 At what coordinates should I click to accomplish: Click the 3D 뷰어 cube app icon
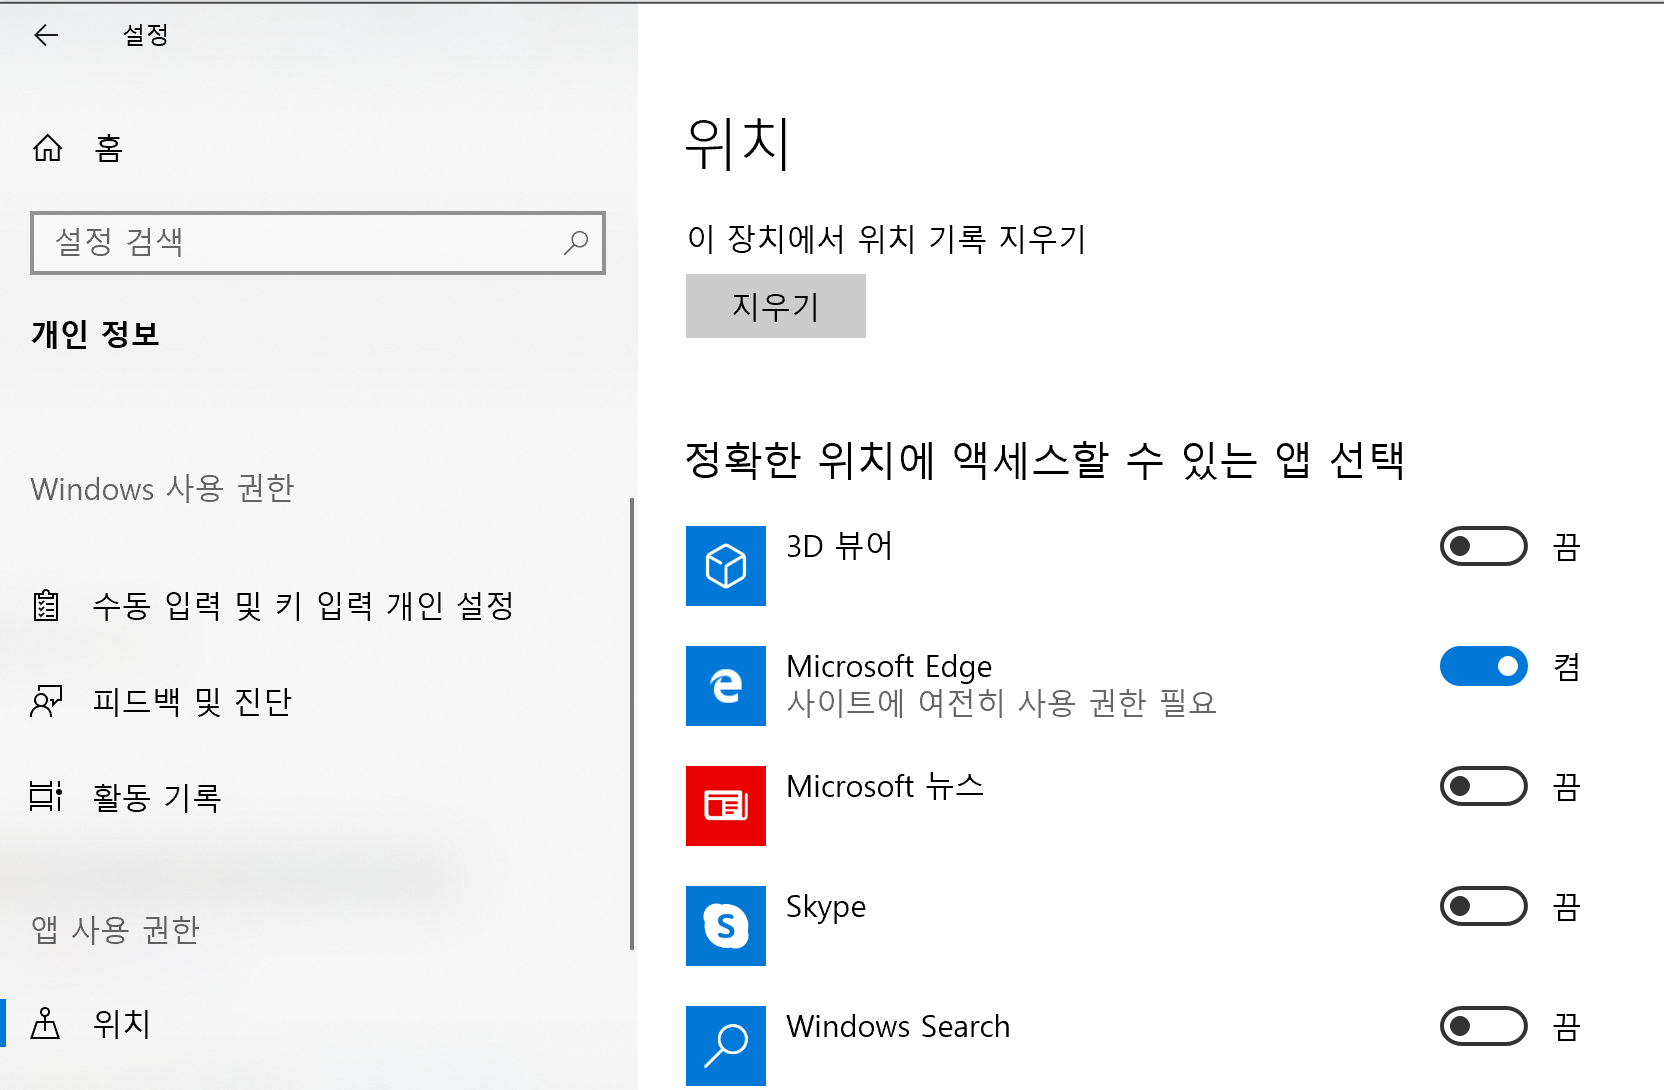(726, 566)
